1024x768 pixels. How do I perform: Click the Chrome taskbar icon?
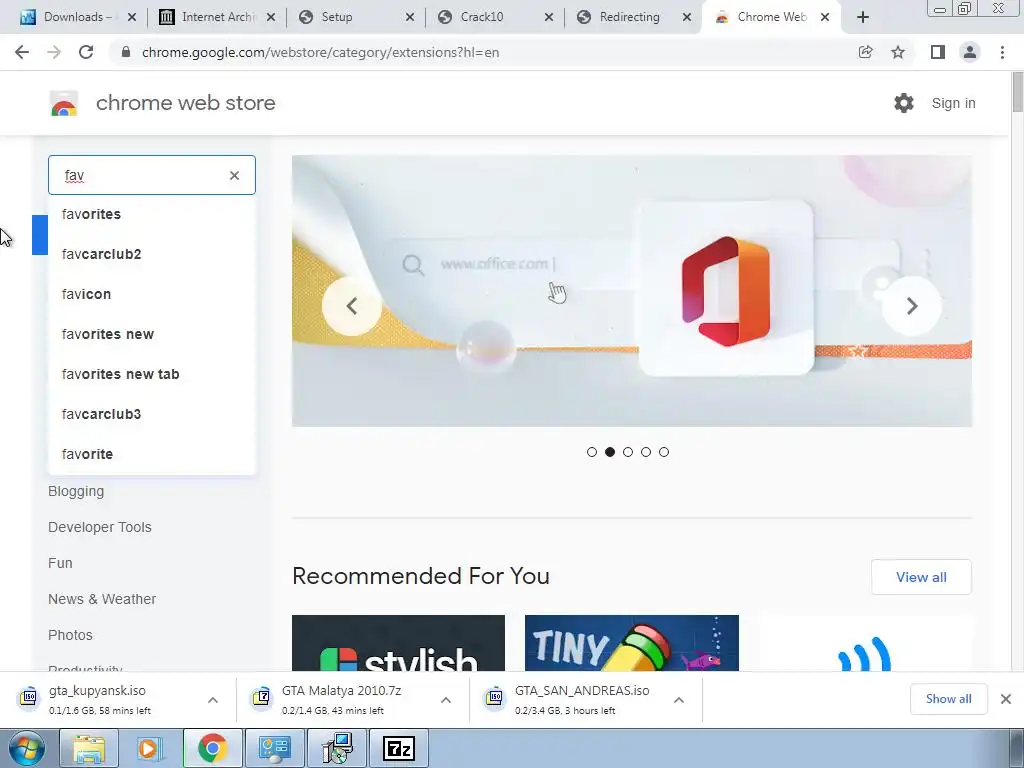212,748
